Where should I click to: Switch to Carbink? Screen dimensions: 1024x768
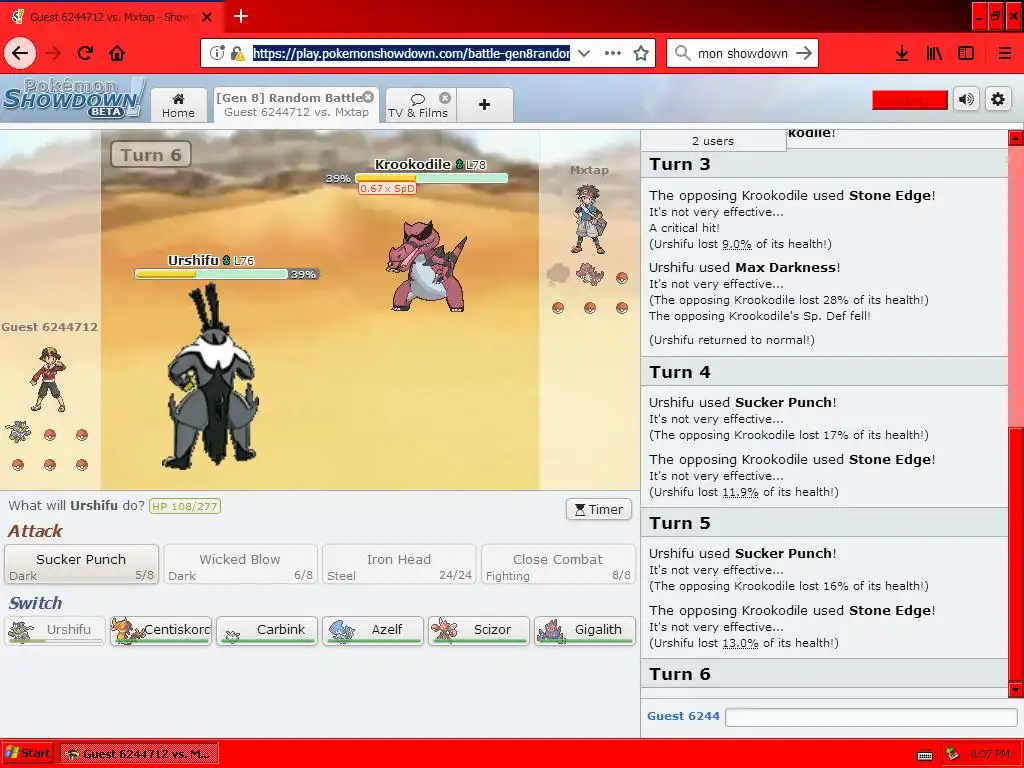(x=266, y=630)
